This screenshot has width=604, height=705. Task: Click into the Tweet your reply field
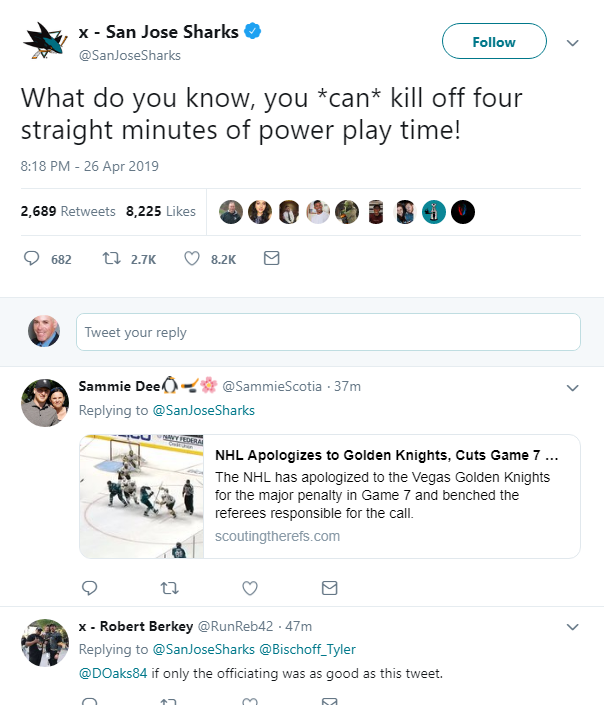pos(327,332)
